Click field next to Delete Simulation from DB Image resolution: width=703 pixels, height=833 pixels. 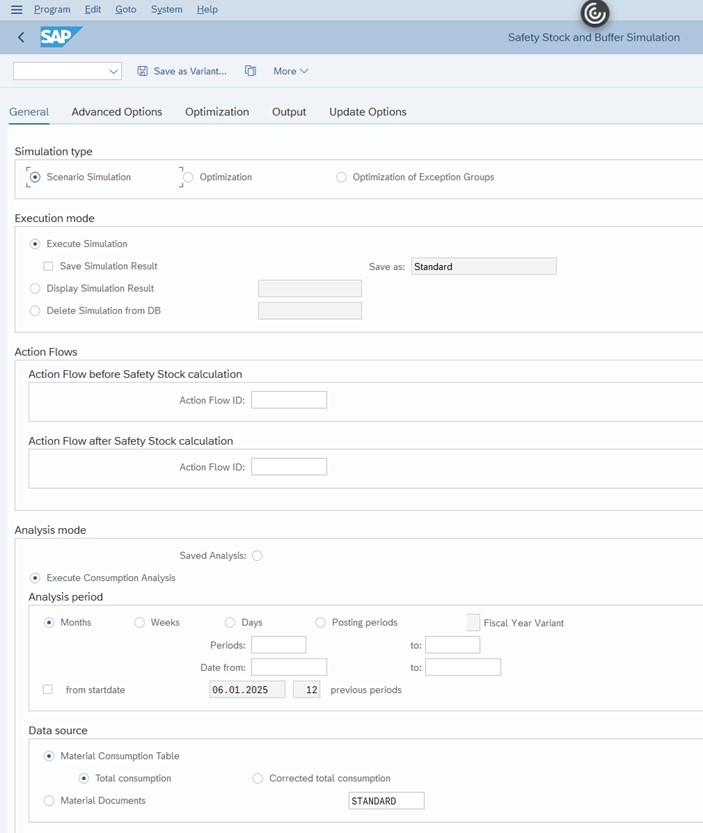tap(310, 311)
